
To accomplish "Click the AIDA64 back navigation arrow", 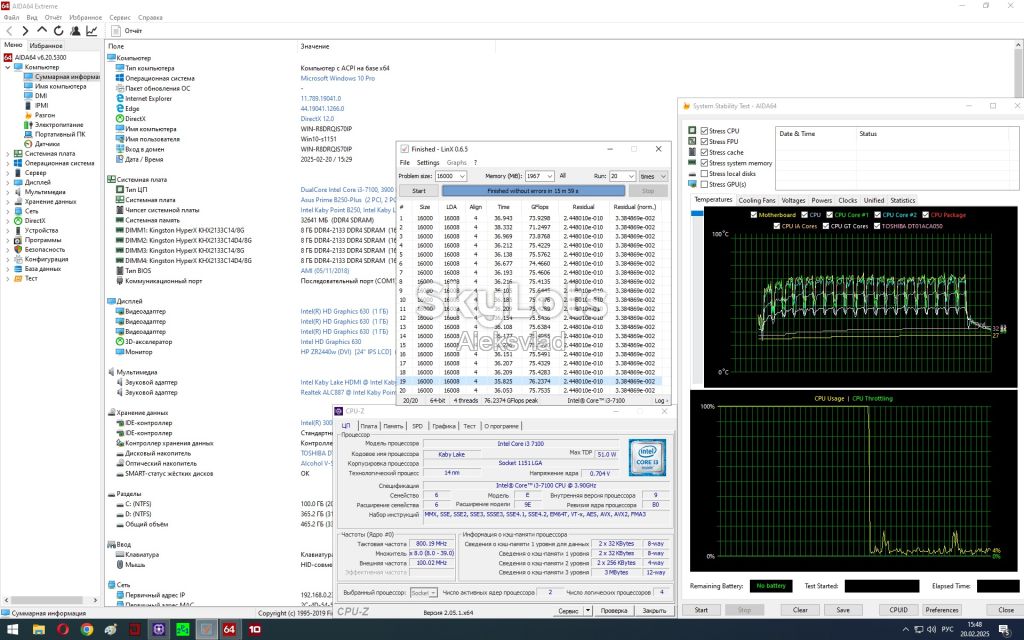I will coord(9,31).
